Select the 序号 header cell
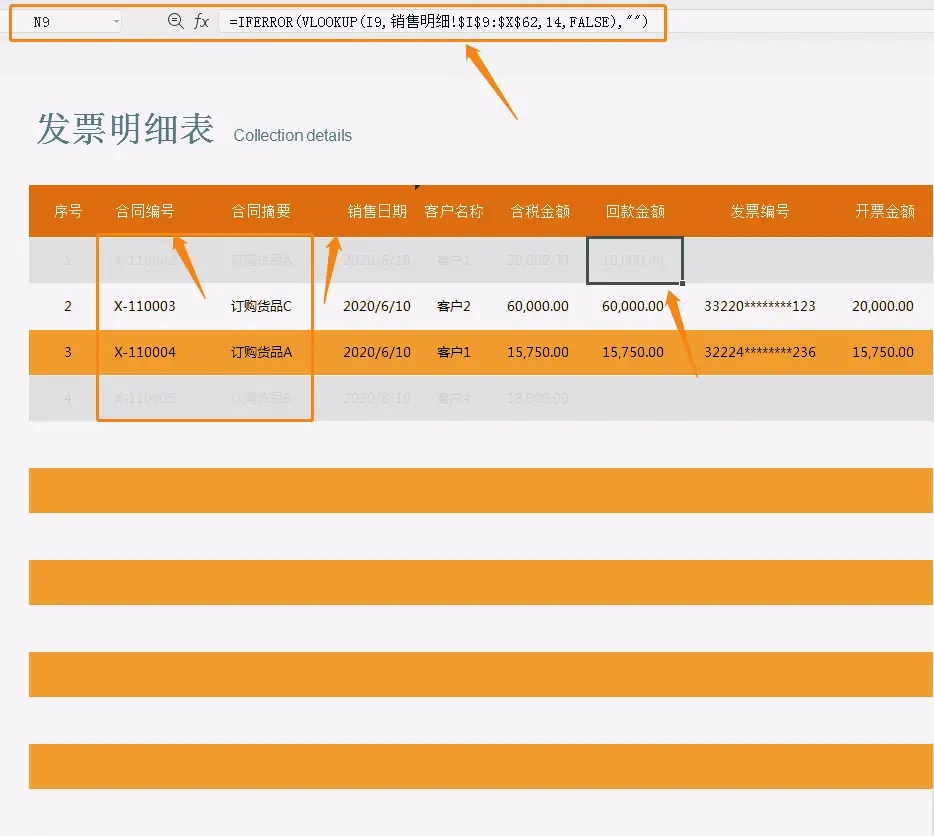The height and width of the screenshot is (836, 934). 66,211
